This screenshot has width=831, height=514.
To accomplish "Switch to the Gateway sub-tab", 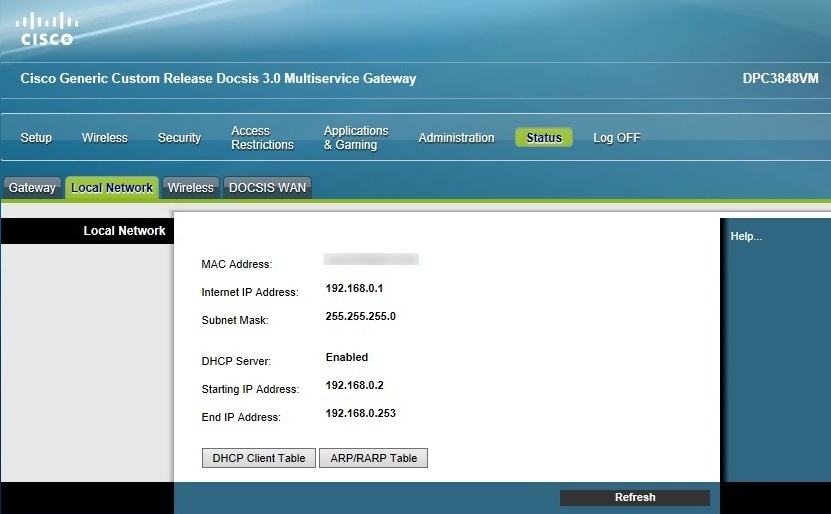I will click(32, 188).
